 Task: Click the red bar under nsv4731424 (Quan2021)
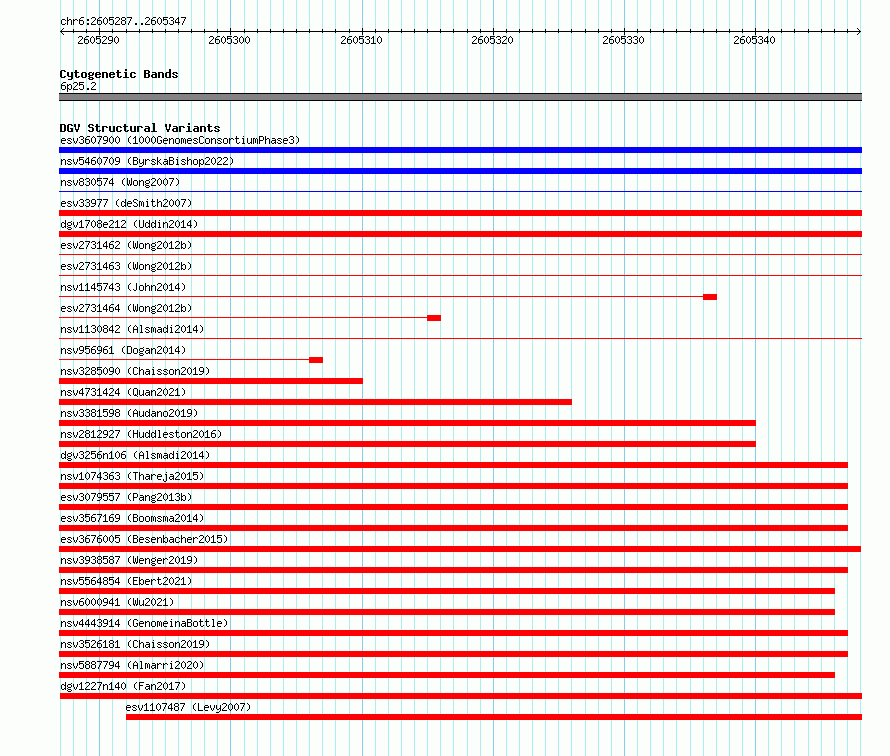[x=315, y=402]
